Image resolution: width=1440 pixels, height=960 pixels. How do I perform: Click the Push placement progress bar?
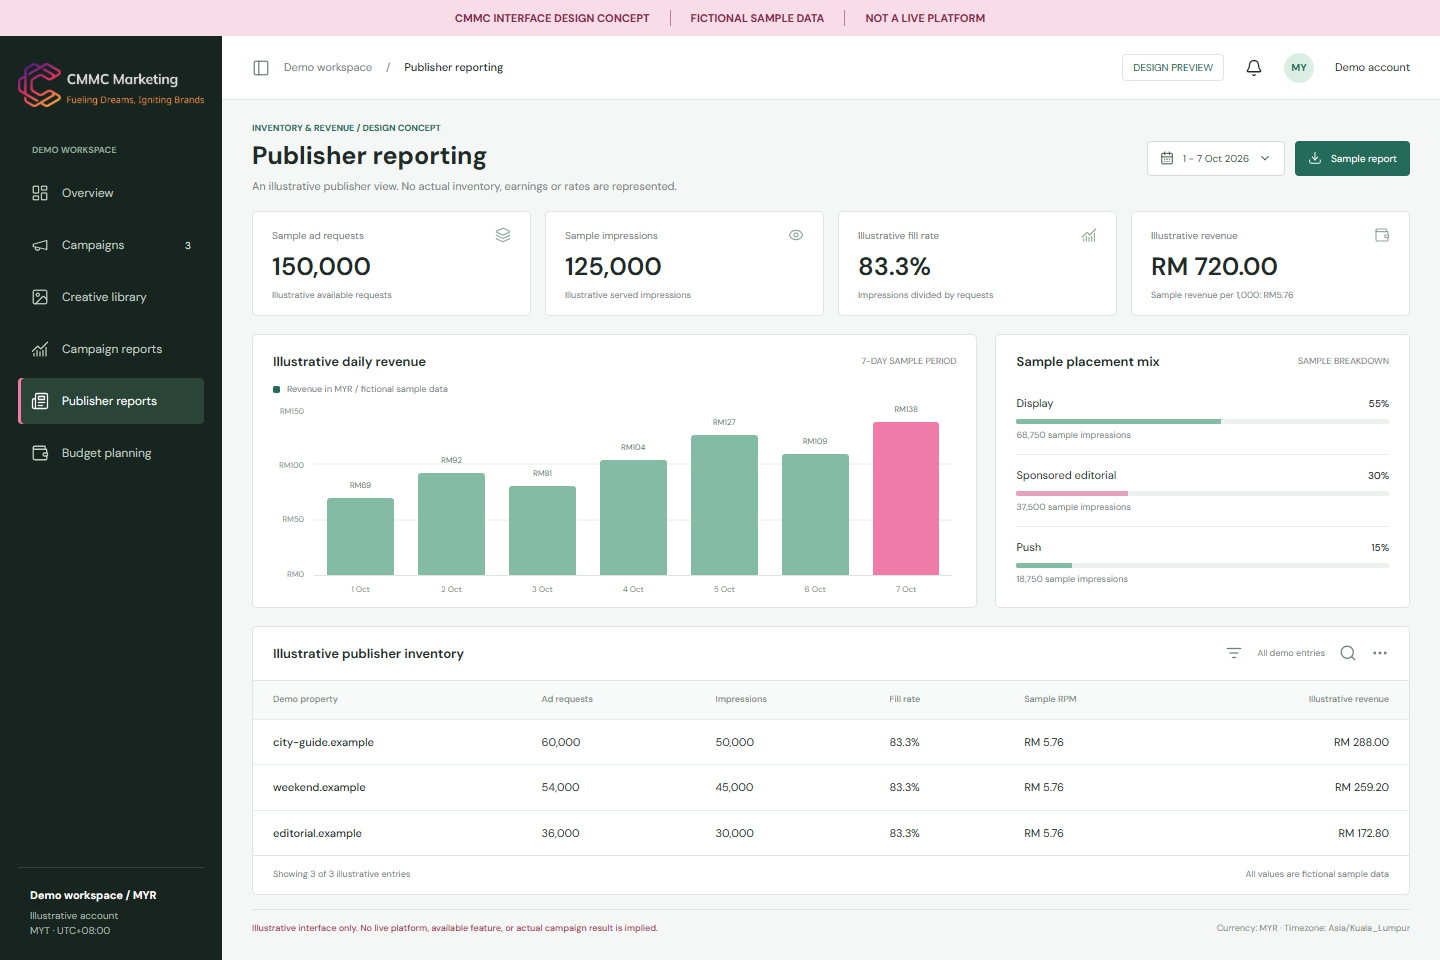(1203, 566)
